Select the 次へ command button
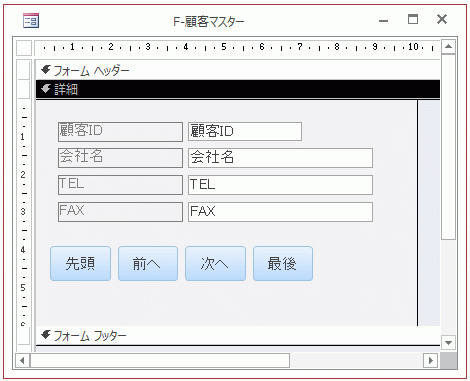This screenshot has width=470, height=381. [215, 264]
